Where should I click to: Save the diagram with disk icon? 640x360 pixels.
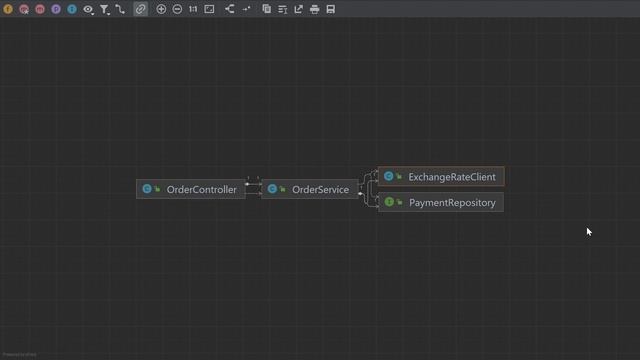331,9
